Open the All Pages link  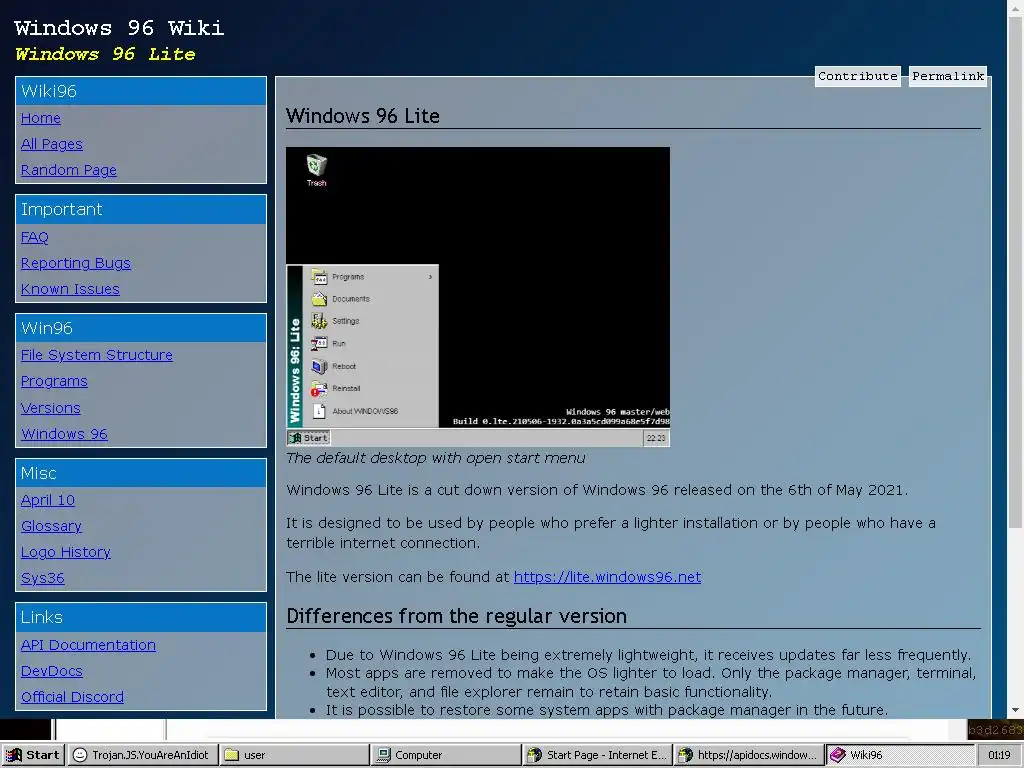pyautogui.click(x=52, y=144)
